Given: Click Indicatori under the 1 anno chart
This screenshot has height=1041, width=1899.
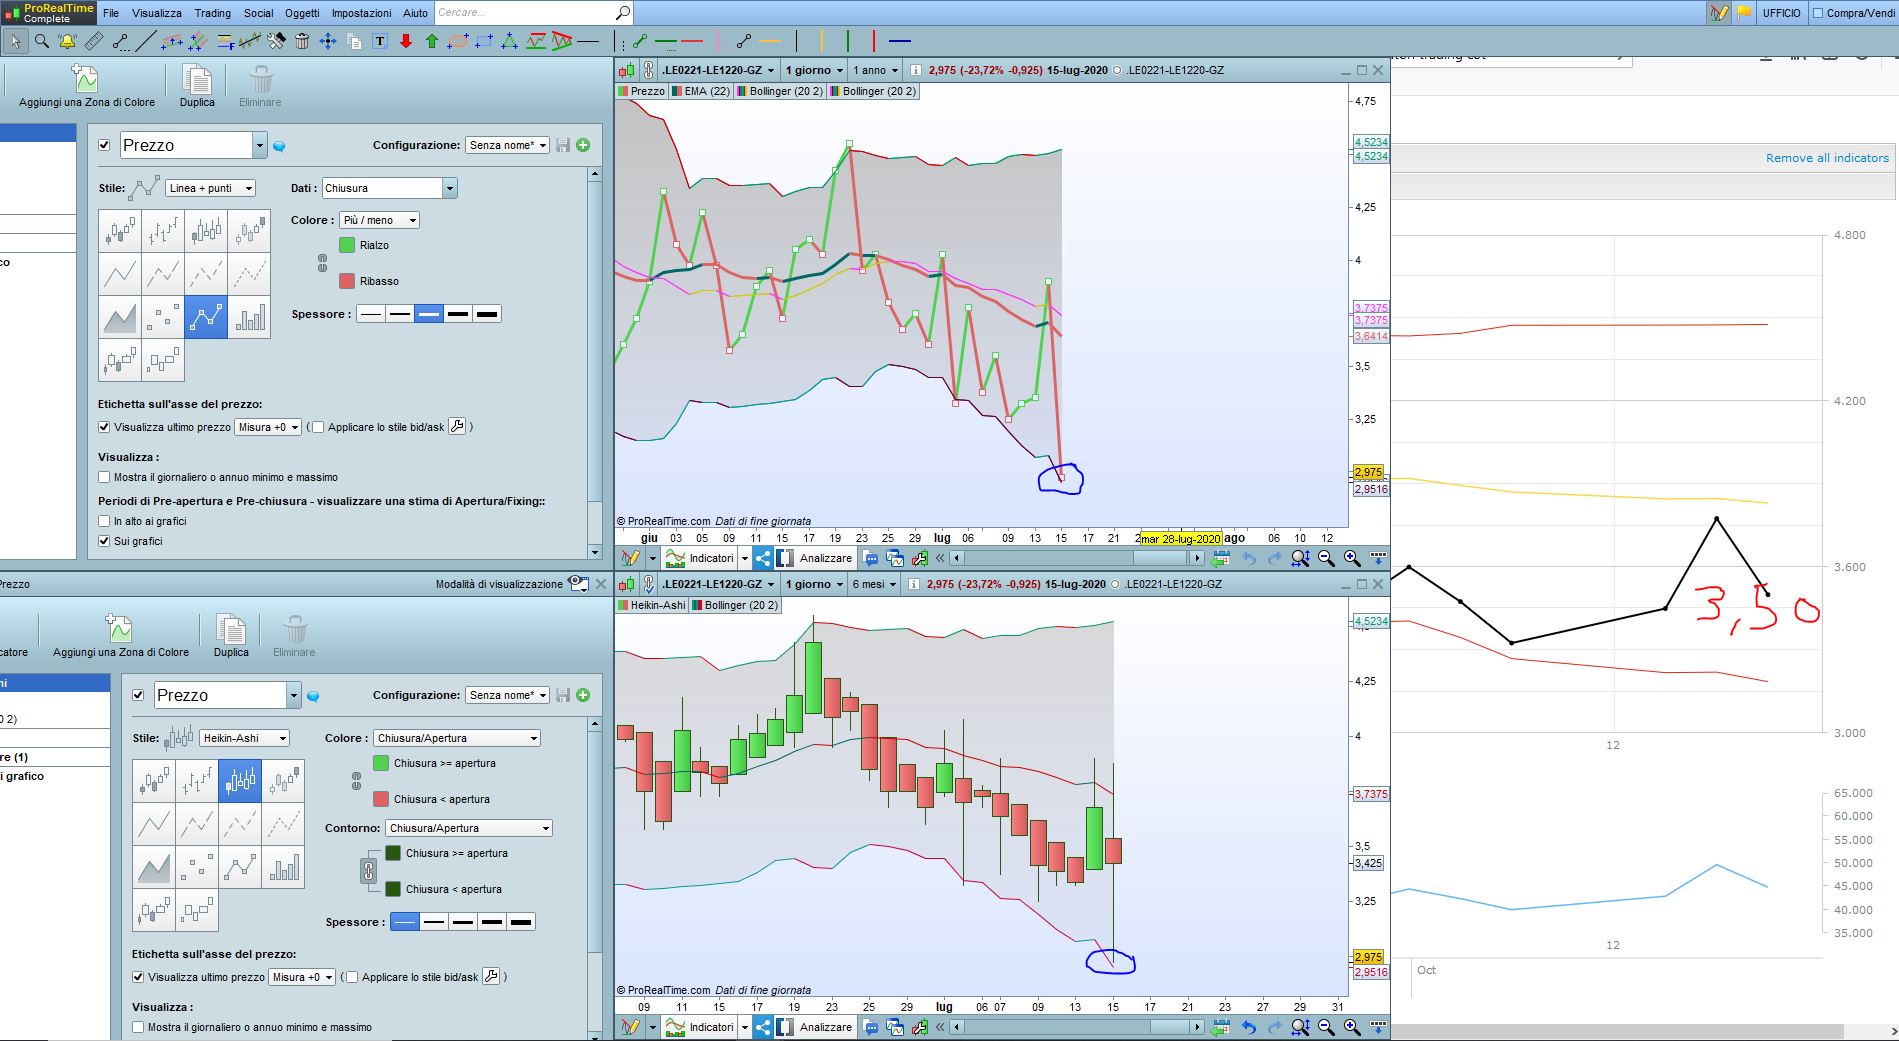Looking at the screenshot, I should click(x=702, y=558).
